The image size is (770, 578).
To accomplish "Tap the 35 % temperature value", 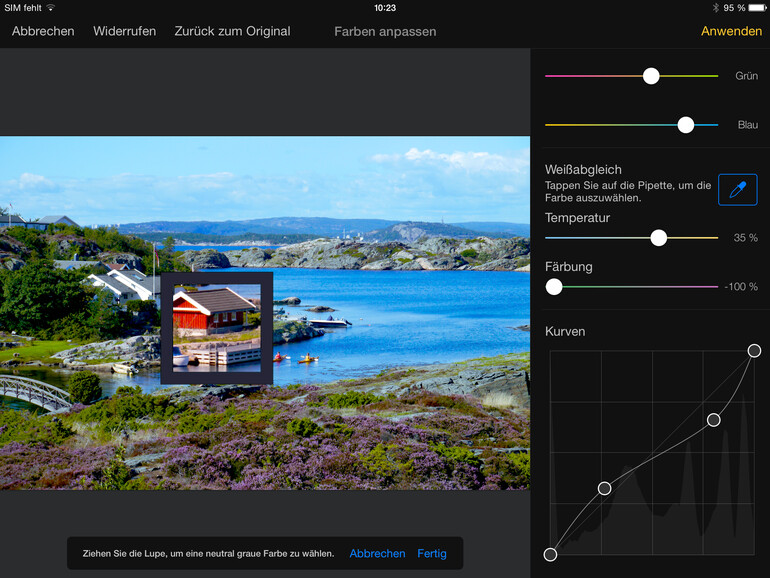I will coord(745,238).
